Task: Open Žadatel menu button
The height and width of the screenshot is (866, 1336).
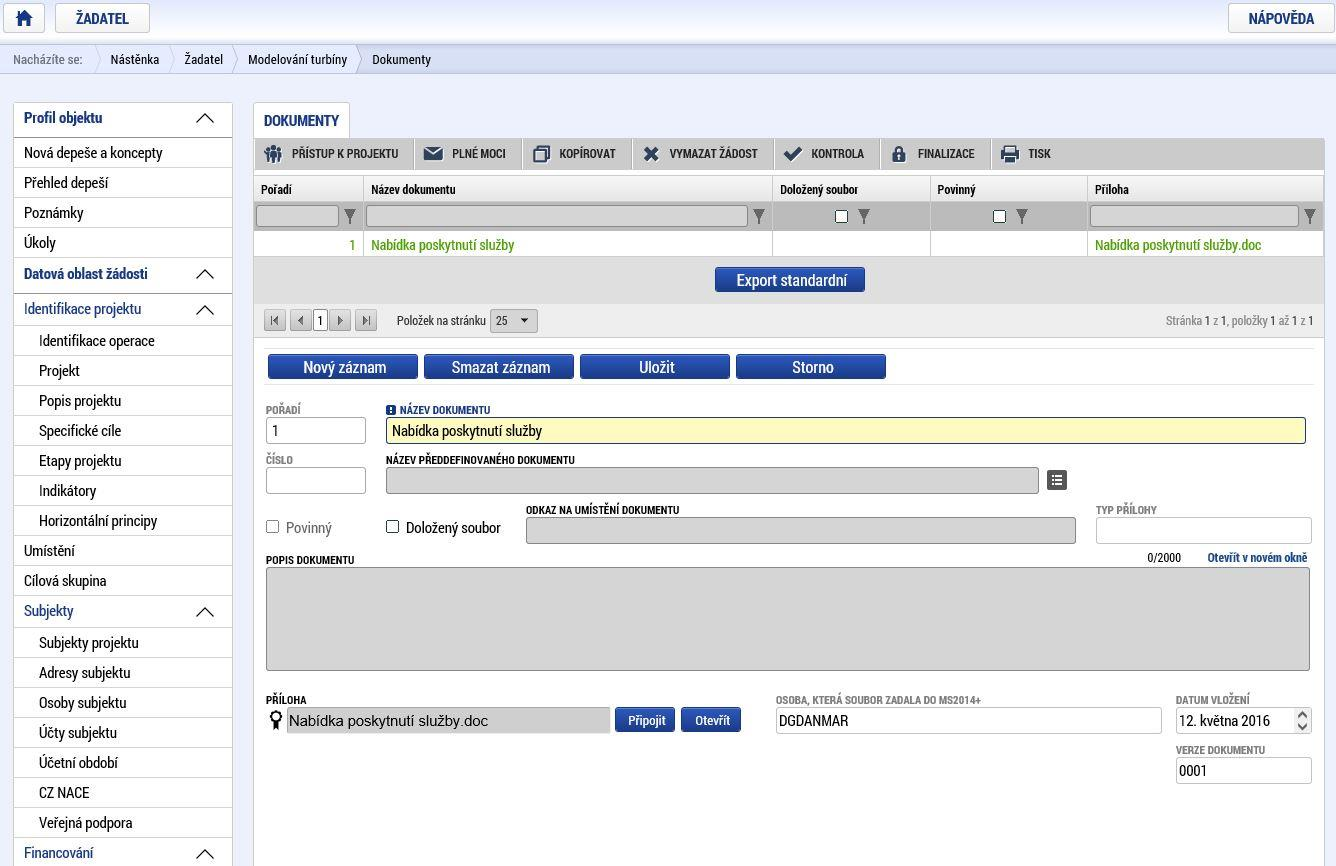Action: [x=102, y=18]
